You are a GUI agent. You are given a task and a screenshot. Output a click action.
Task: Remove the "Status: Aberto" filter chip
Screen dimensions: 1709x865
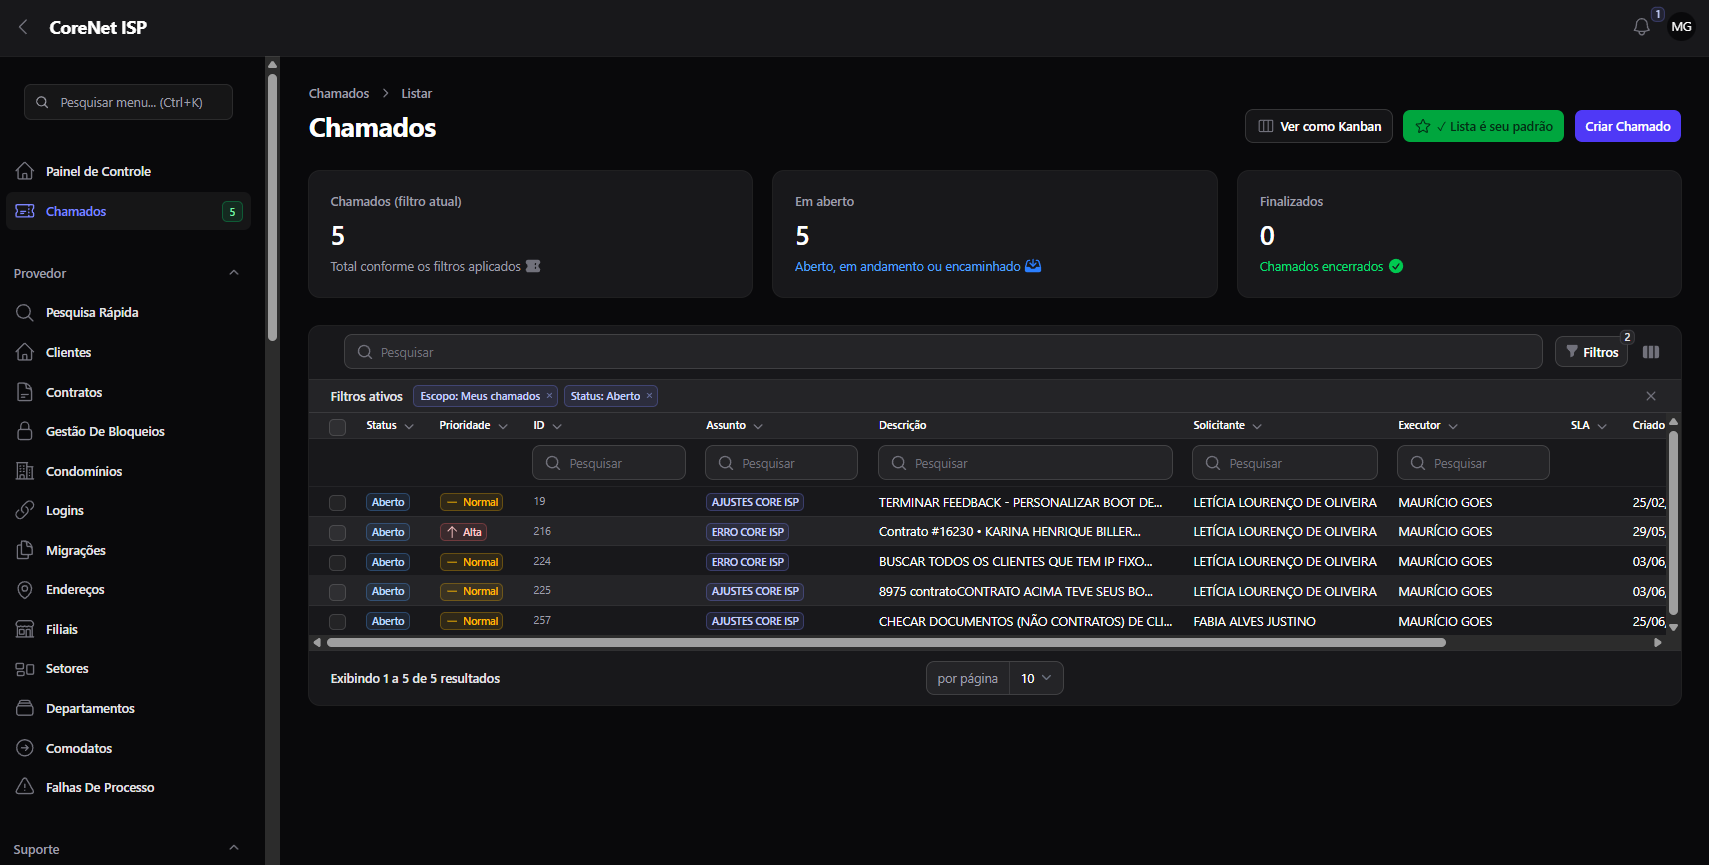[x=649, y=396]
